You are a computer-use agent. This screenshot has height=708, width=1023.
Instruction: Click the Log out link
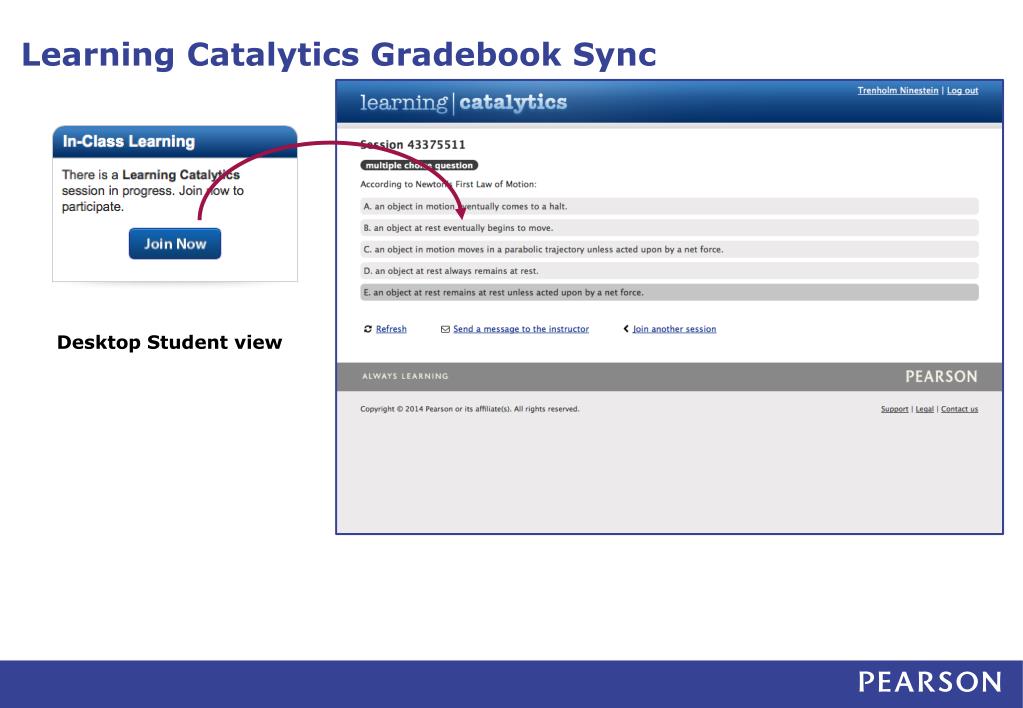962,91
